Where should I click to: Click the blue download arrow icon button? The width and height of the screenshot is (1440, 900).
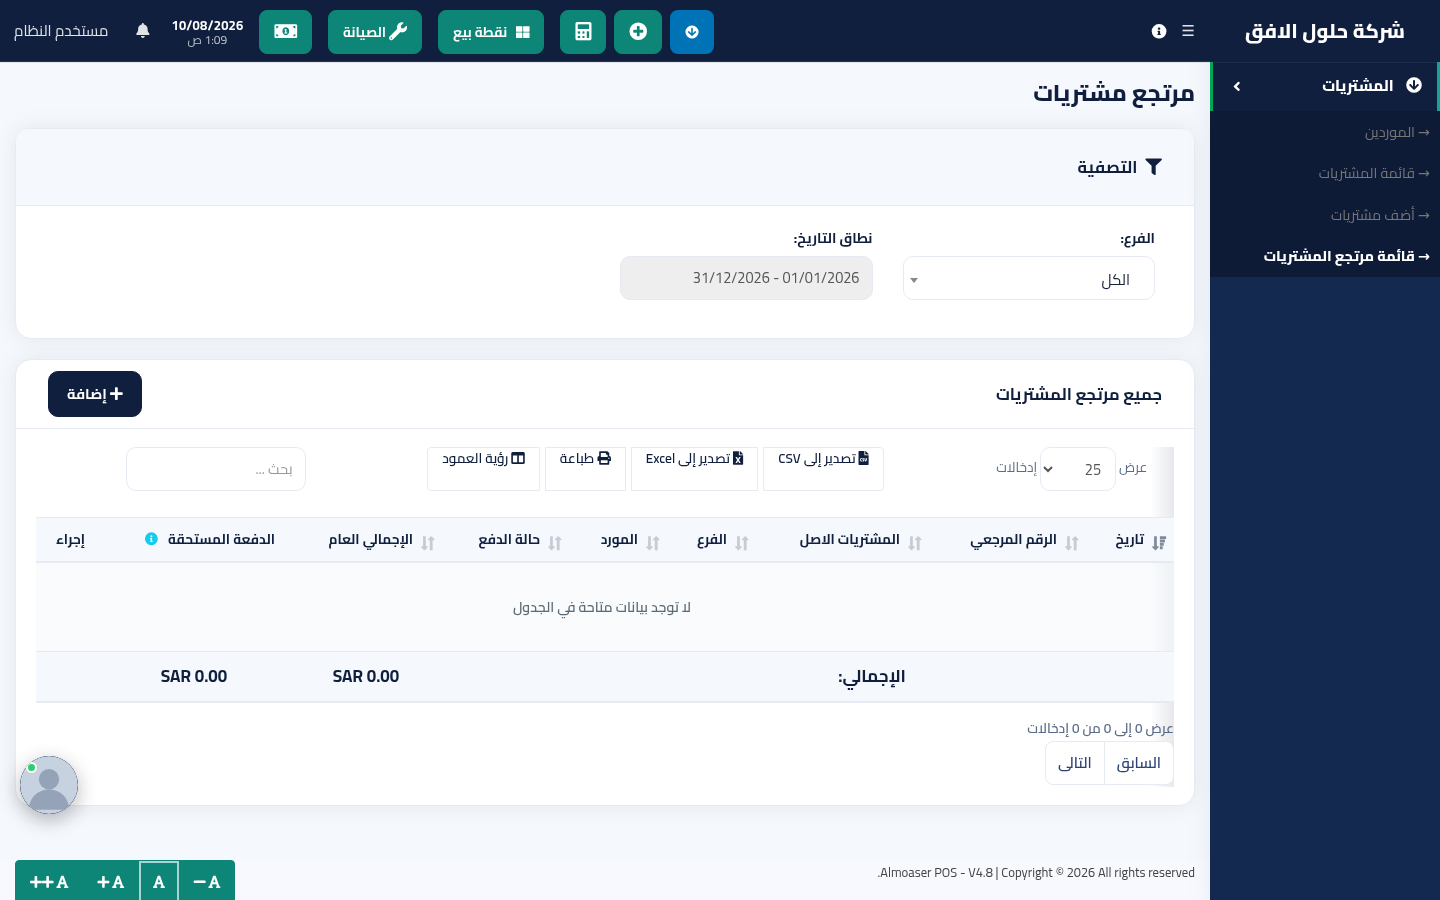(692, 32)
